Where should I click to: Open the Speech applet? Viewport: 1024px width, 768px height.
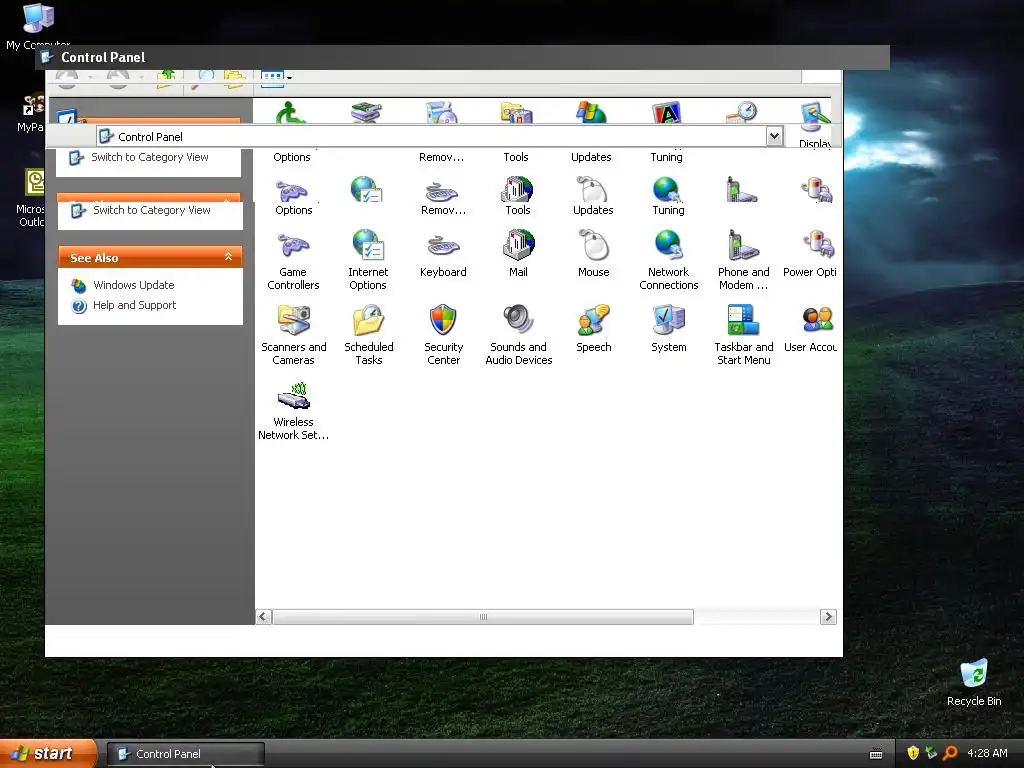(594, 329)
